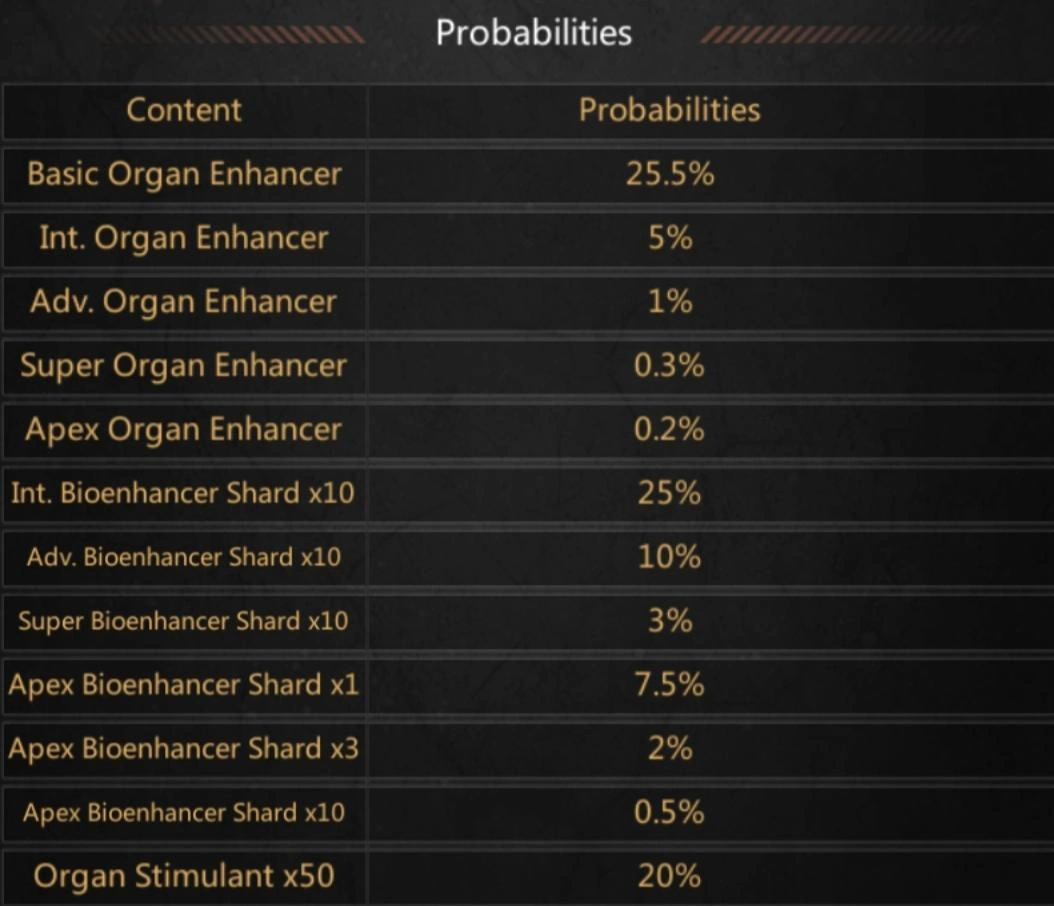
Task: Click Apex Bioenhancer Shard x1 entry
Action: pos(184,686)
